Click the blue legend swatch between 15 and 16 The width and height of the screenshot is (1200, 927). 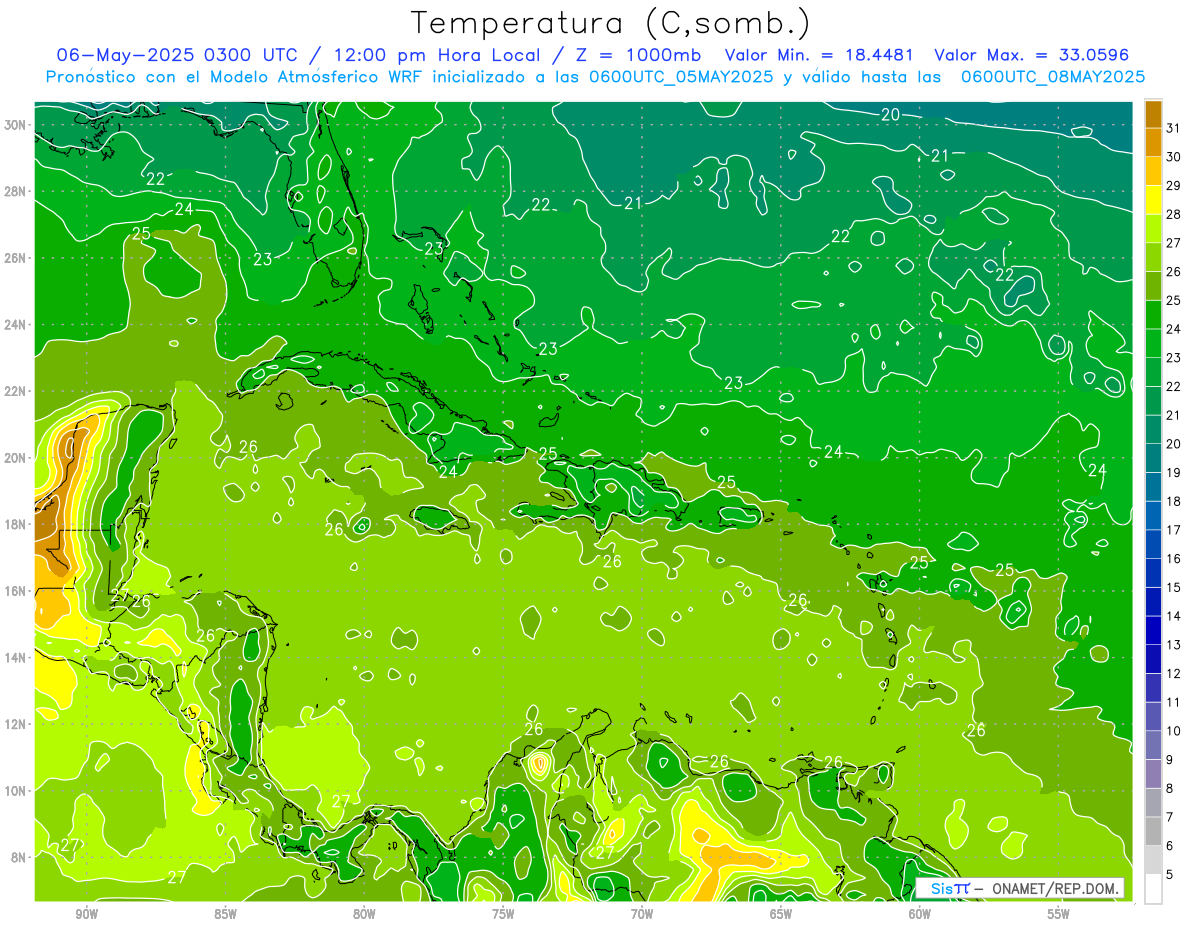point(1153,573)
